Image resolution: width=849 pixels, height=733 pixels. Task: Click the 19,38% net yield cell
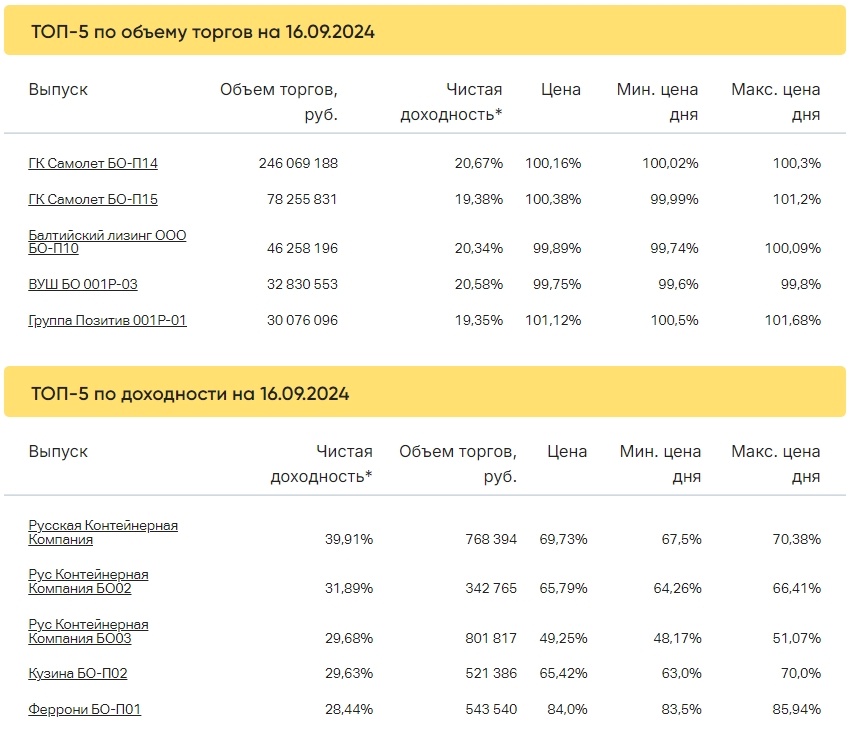tap(479, 199)
